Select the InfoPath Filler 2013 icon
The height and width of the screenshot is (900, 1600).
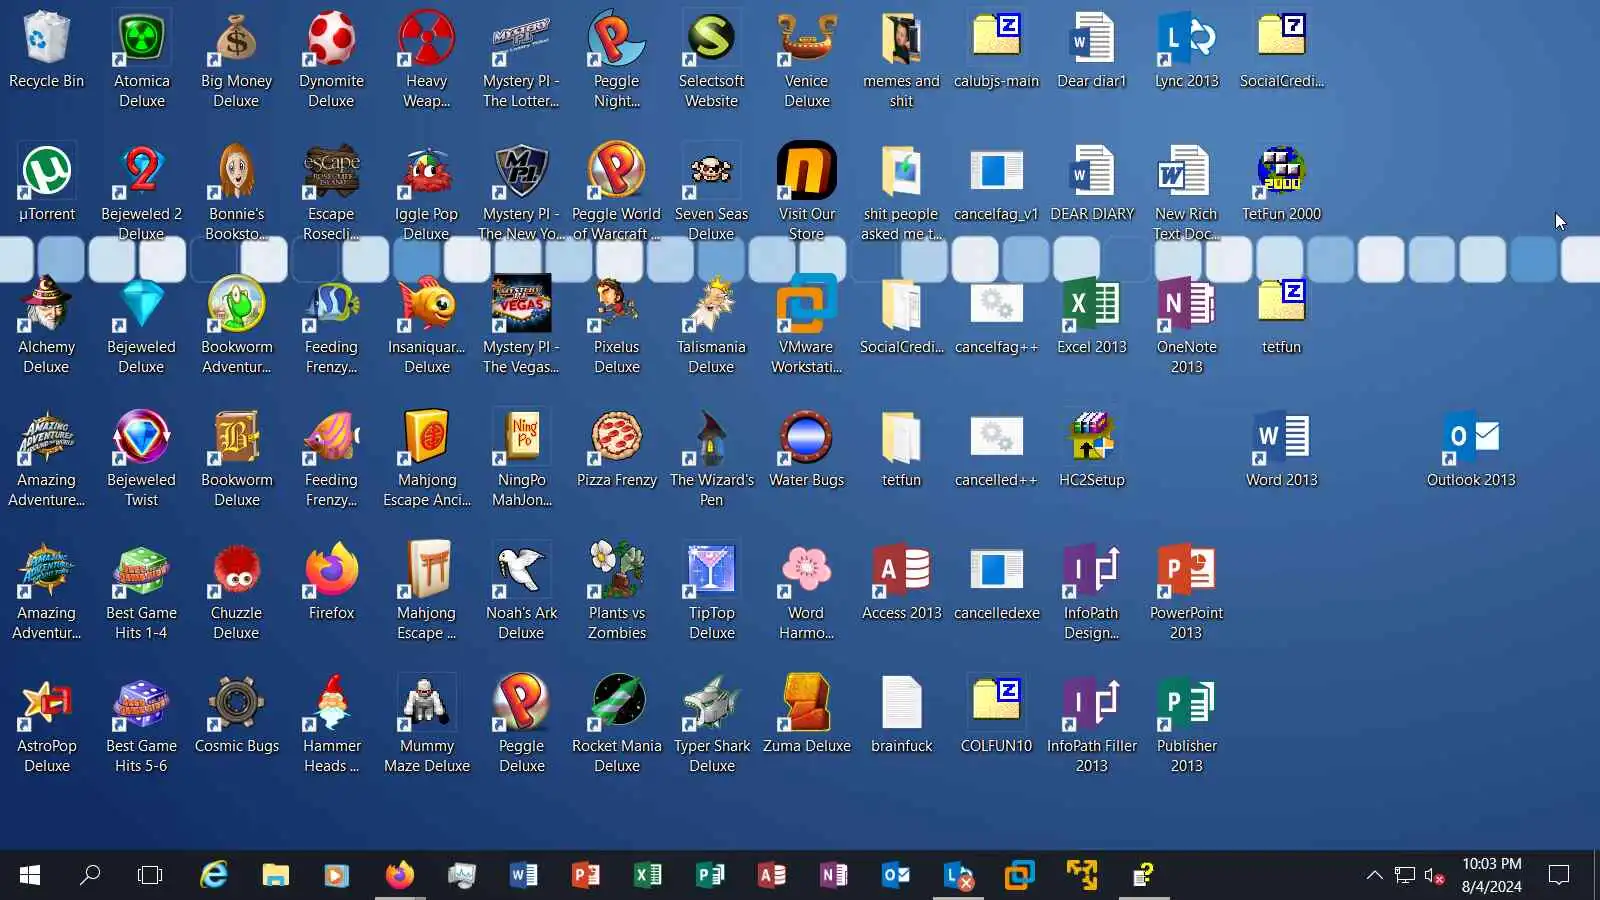click(x=1092, y=723)
